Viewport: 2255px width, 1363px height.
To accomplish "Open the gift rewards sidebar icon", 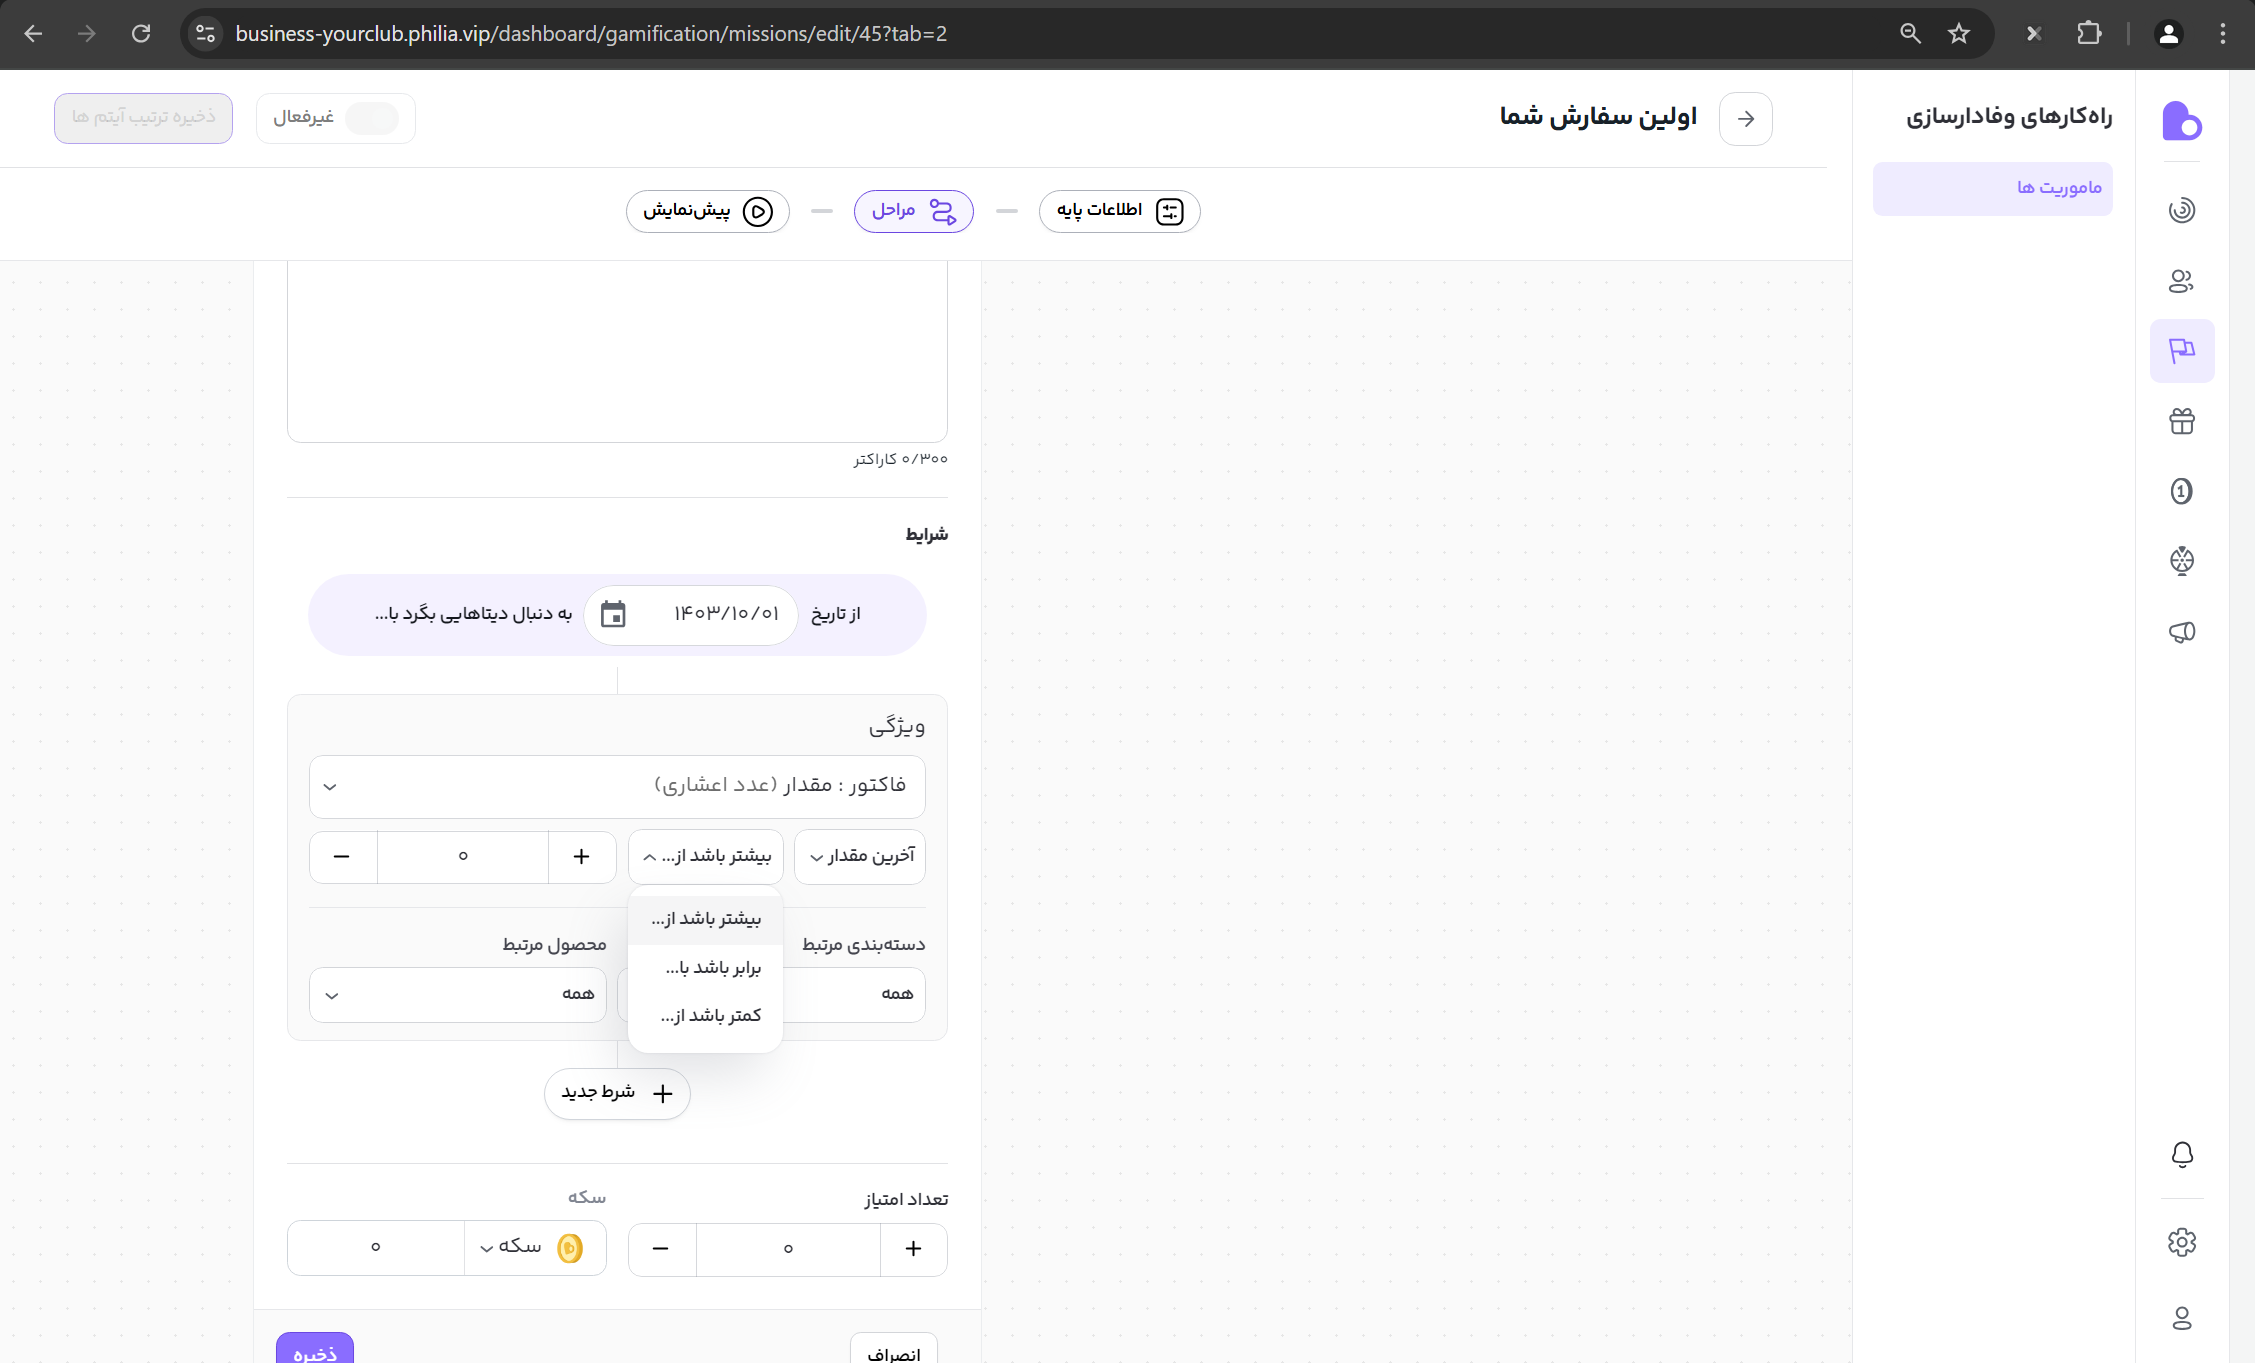I will coord(2181,421).
